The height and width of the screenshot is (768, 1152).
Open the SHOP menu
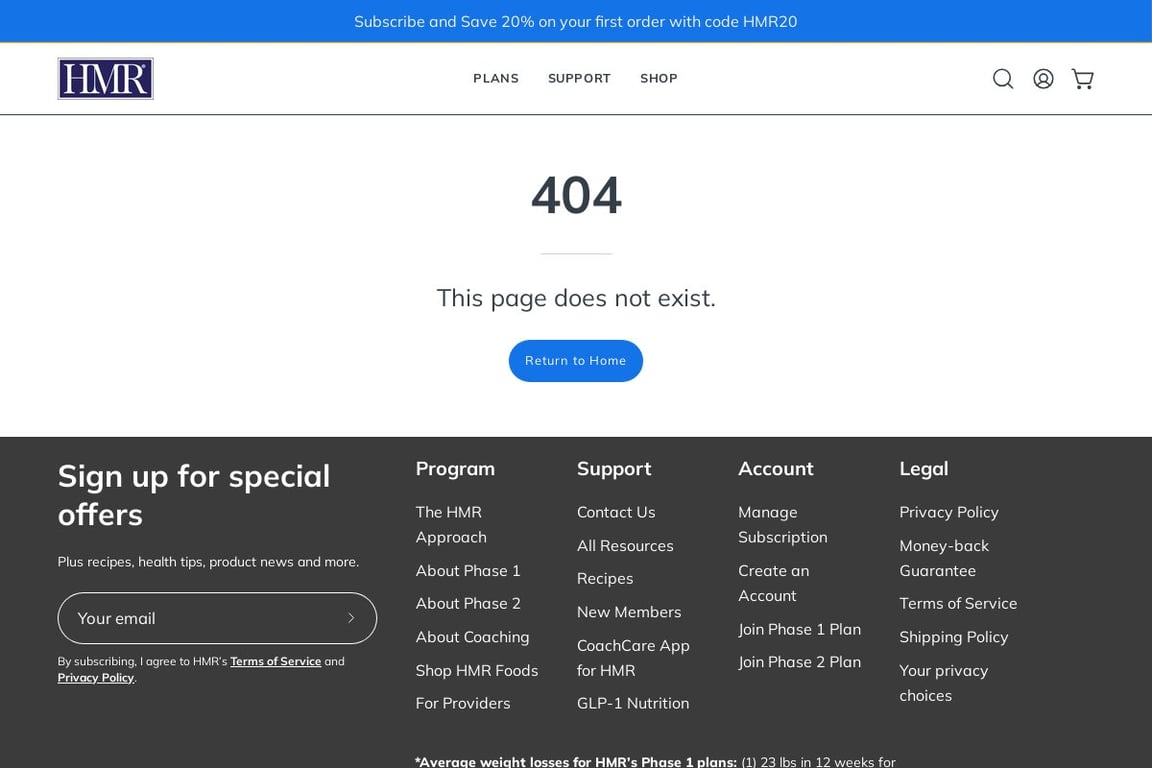[658, 79]
